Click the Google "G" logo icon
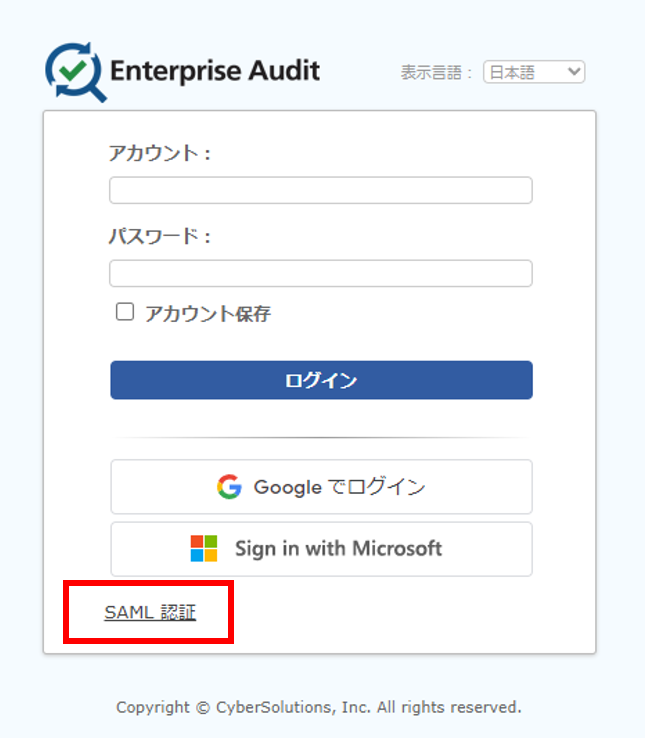The width and height of the screenshot is (645, 738). pos(229,487)
